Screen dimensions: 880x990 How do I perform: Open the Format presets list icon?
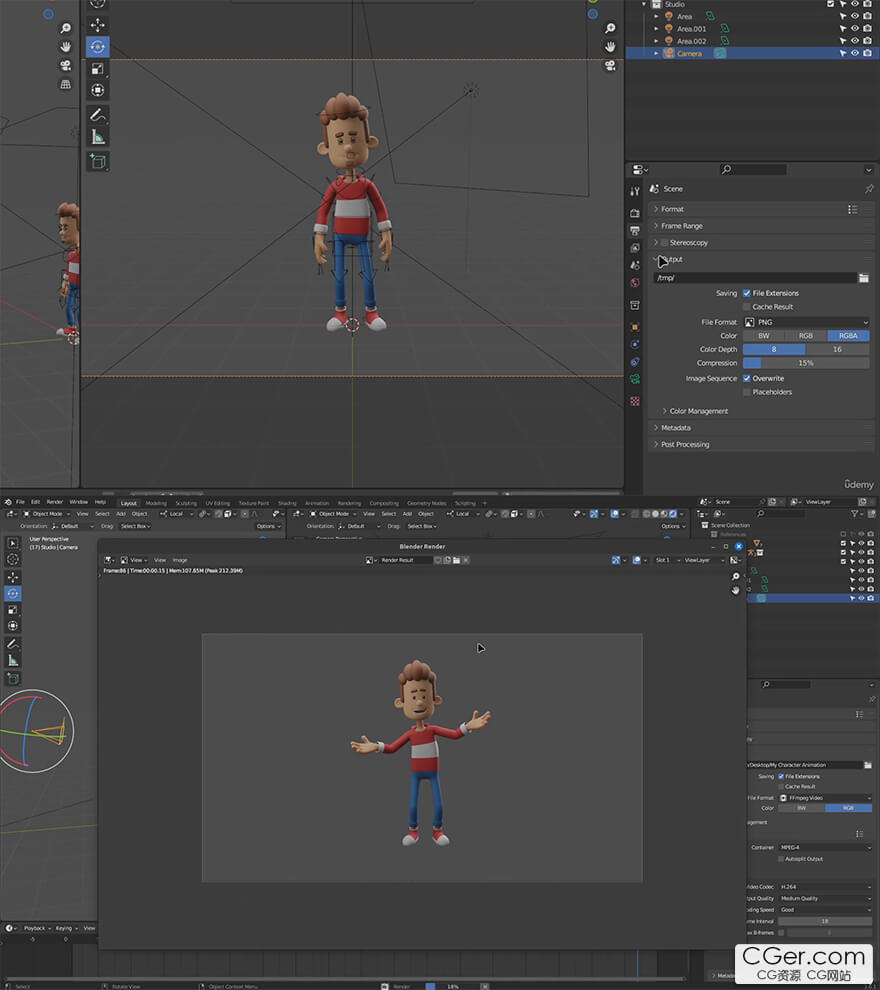852,209
